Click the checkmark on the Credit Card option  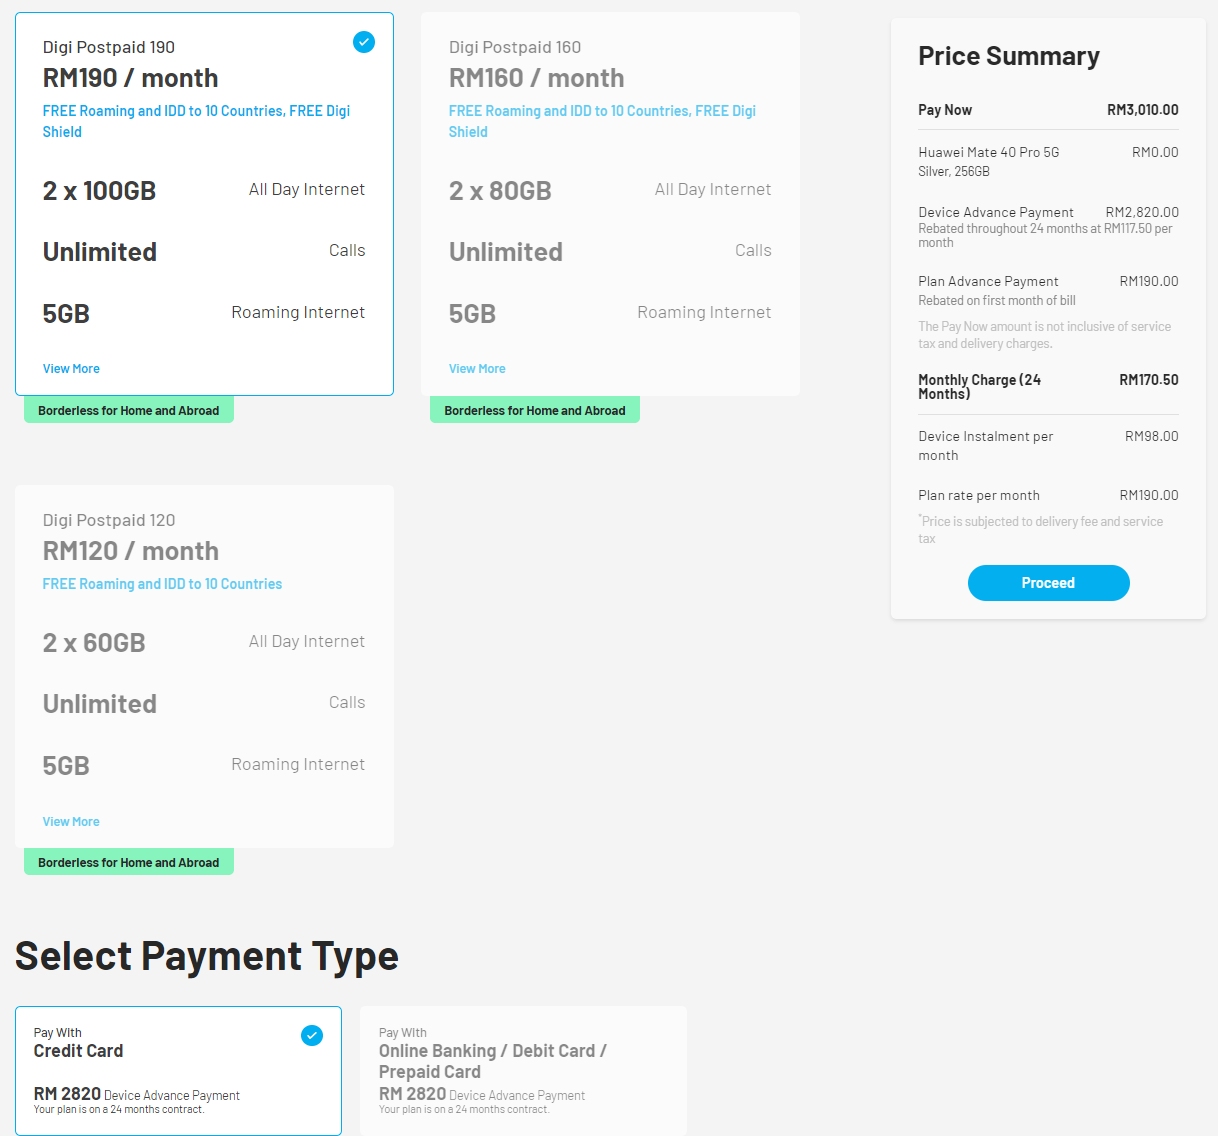pyautogui.click(x=312, y=1035)
